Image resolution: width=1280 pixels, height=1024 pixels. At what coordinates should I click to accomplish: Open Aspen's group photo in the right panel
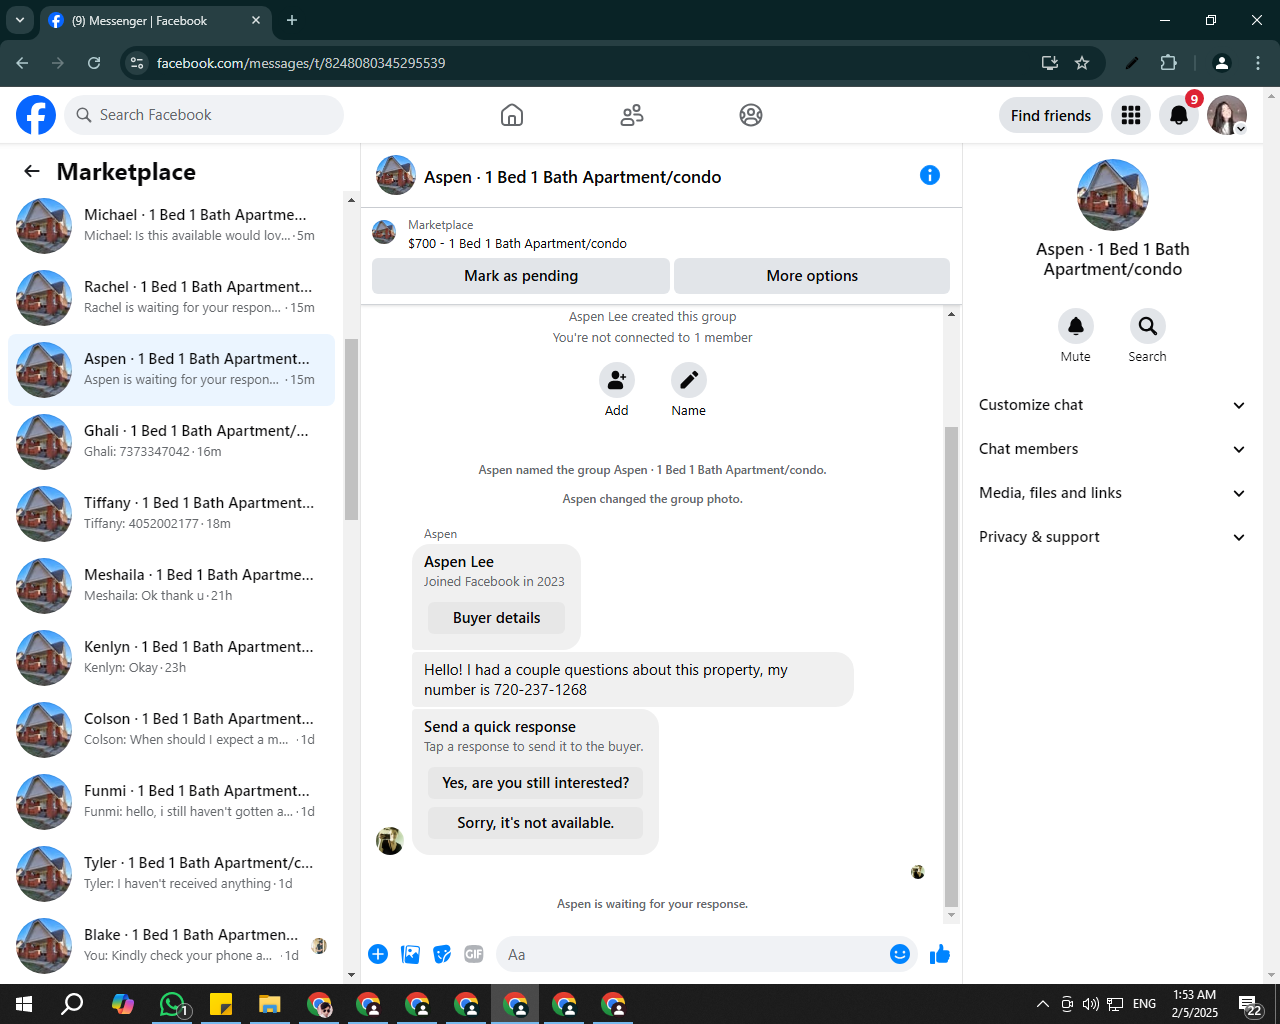[1113, 195]
